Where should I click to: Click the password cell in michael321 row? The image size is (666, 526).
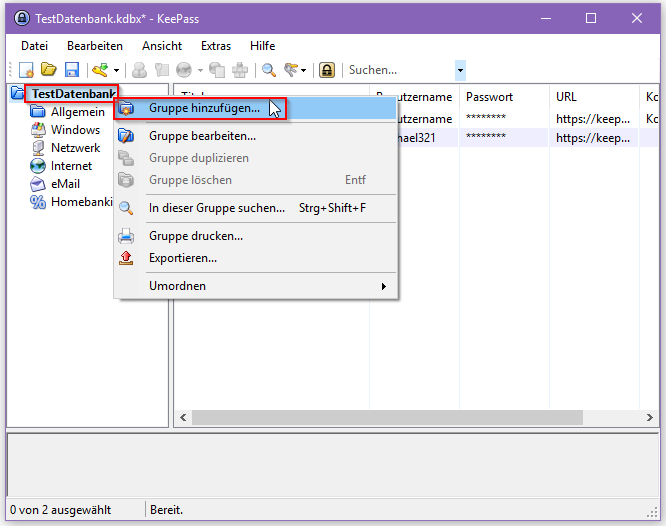[504, 138]
